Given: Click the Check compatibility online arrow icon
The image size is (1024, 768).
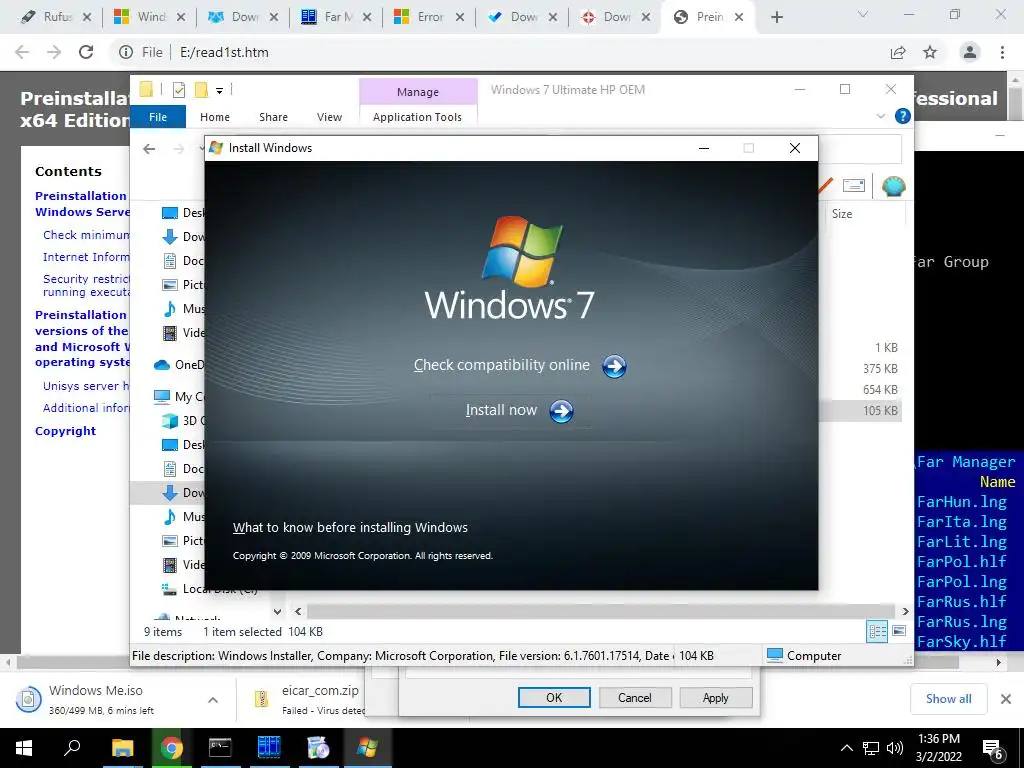Looking at the screenshot, I should tap(614, 366).
